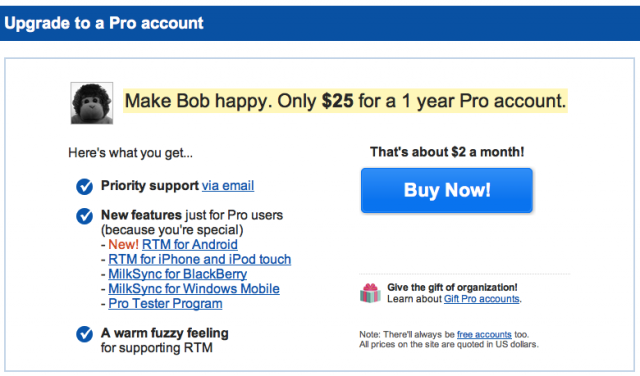Viewport: 640px width, 376px height.
Task: Click the Upgrade to a Pro account header
Action: (x=104, y=23)
